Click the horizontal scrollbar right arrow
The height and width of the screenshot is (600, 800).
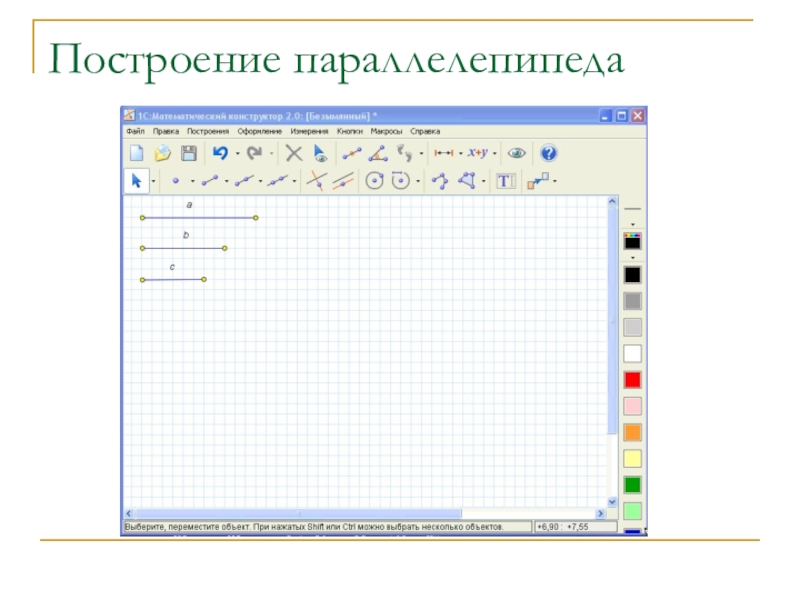tap(601, 513)
